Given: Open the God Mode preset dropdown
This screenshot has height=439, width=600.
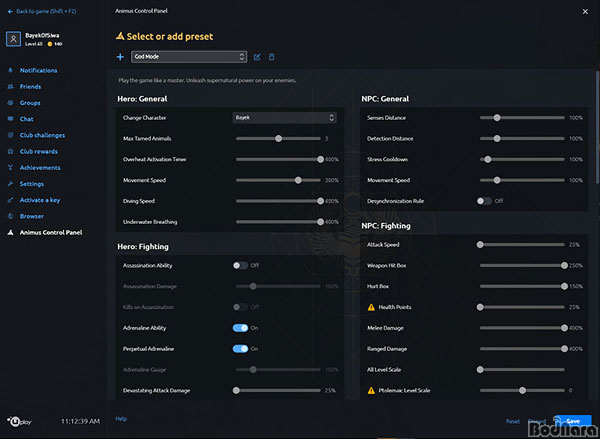Looking at the screenshot, I should pos(189,57).
